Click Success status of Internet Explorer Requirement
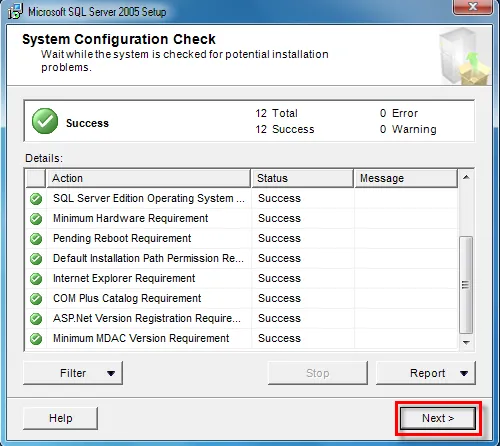Viewport: 500px width, 446px height. pos(279,278)
